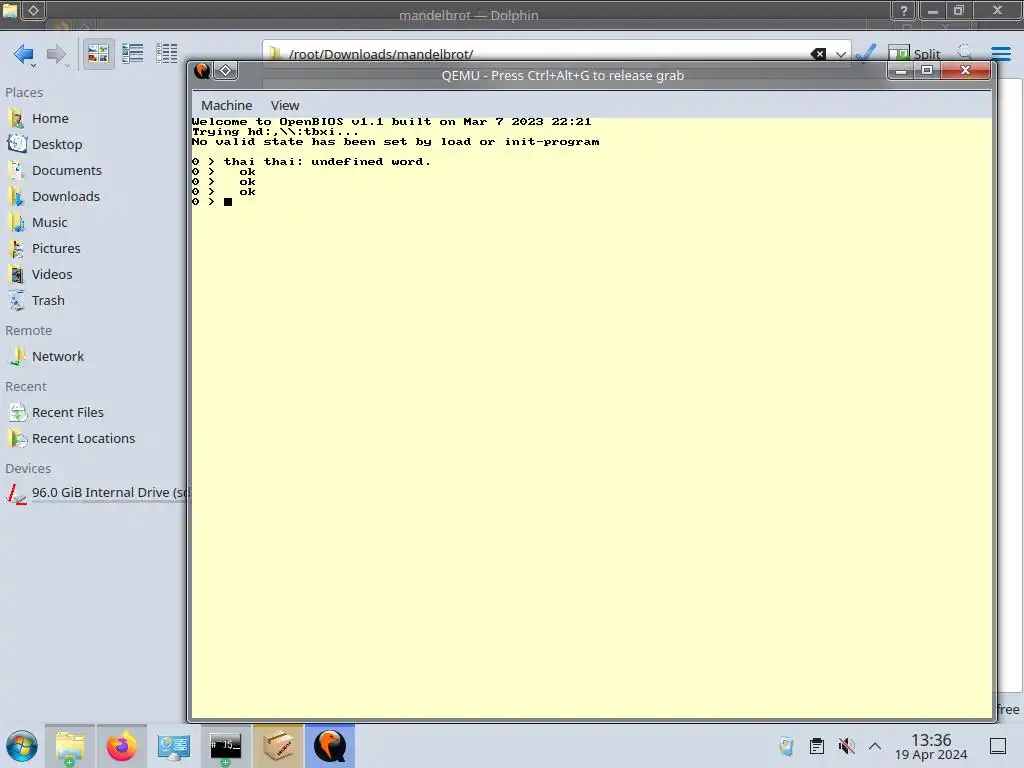Open the clipboard tray icon
Screen dimensions: 1024x768
point(816,746)
